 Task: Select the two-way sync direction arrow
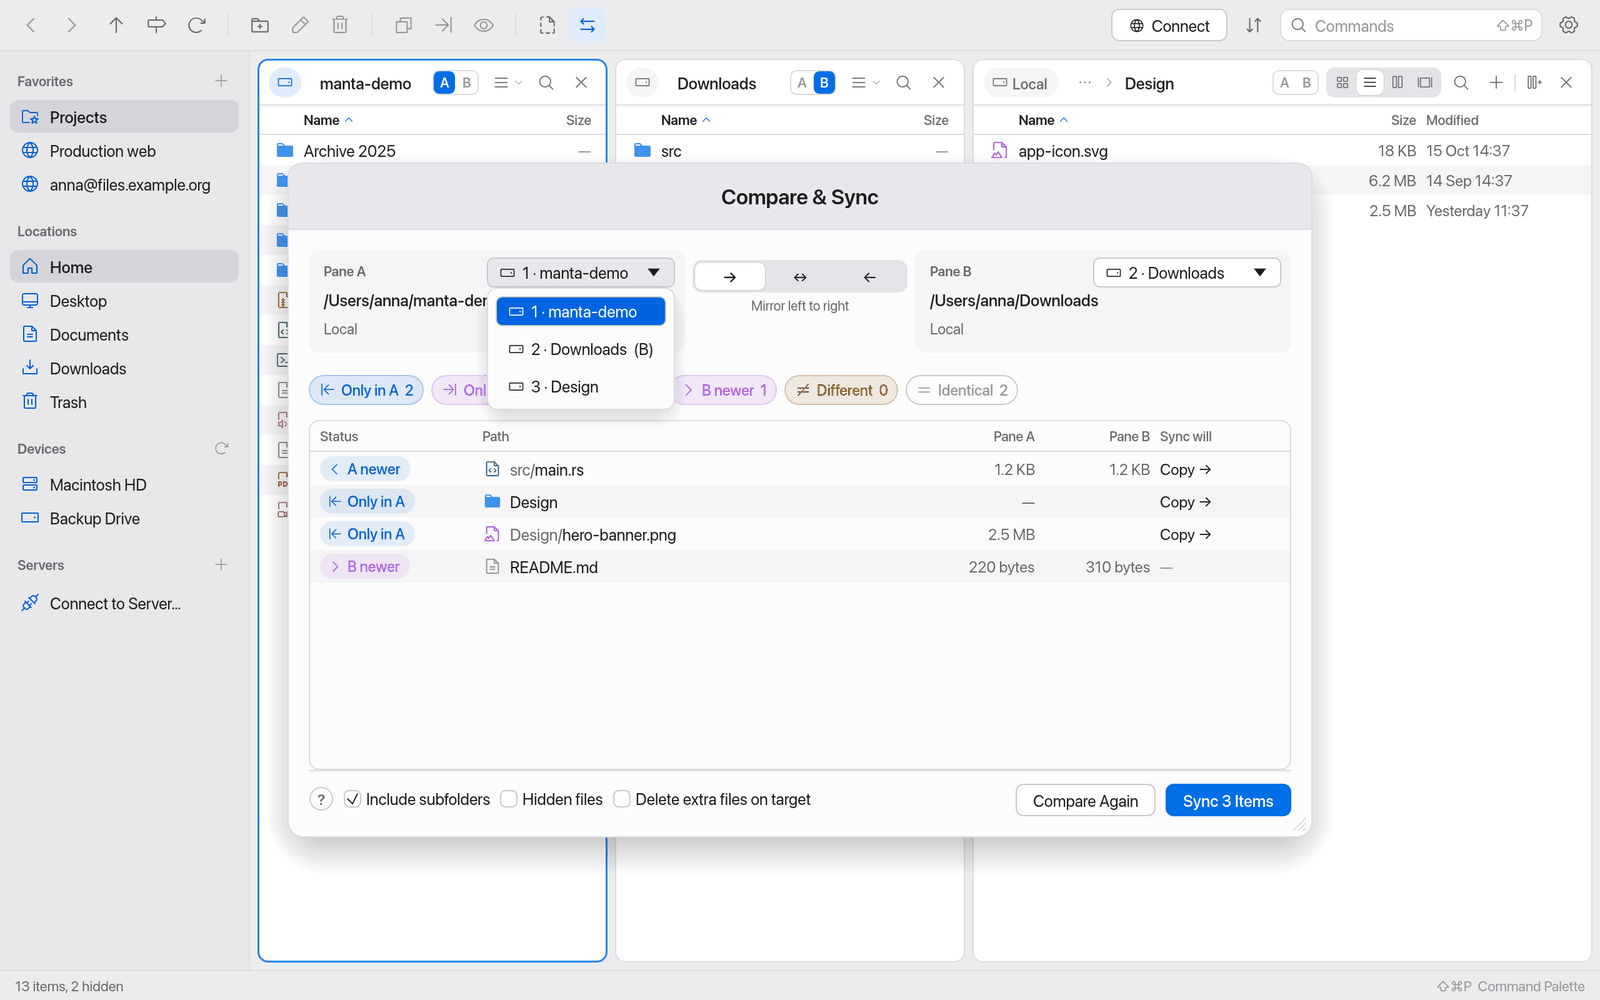tap(800, 277)
